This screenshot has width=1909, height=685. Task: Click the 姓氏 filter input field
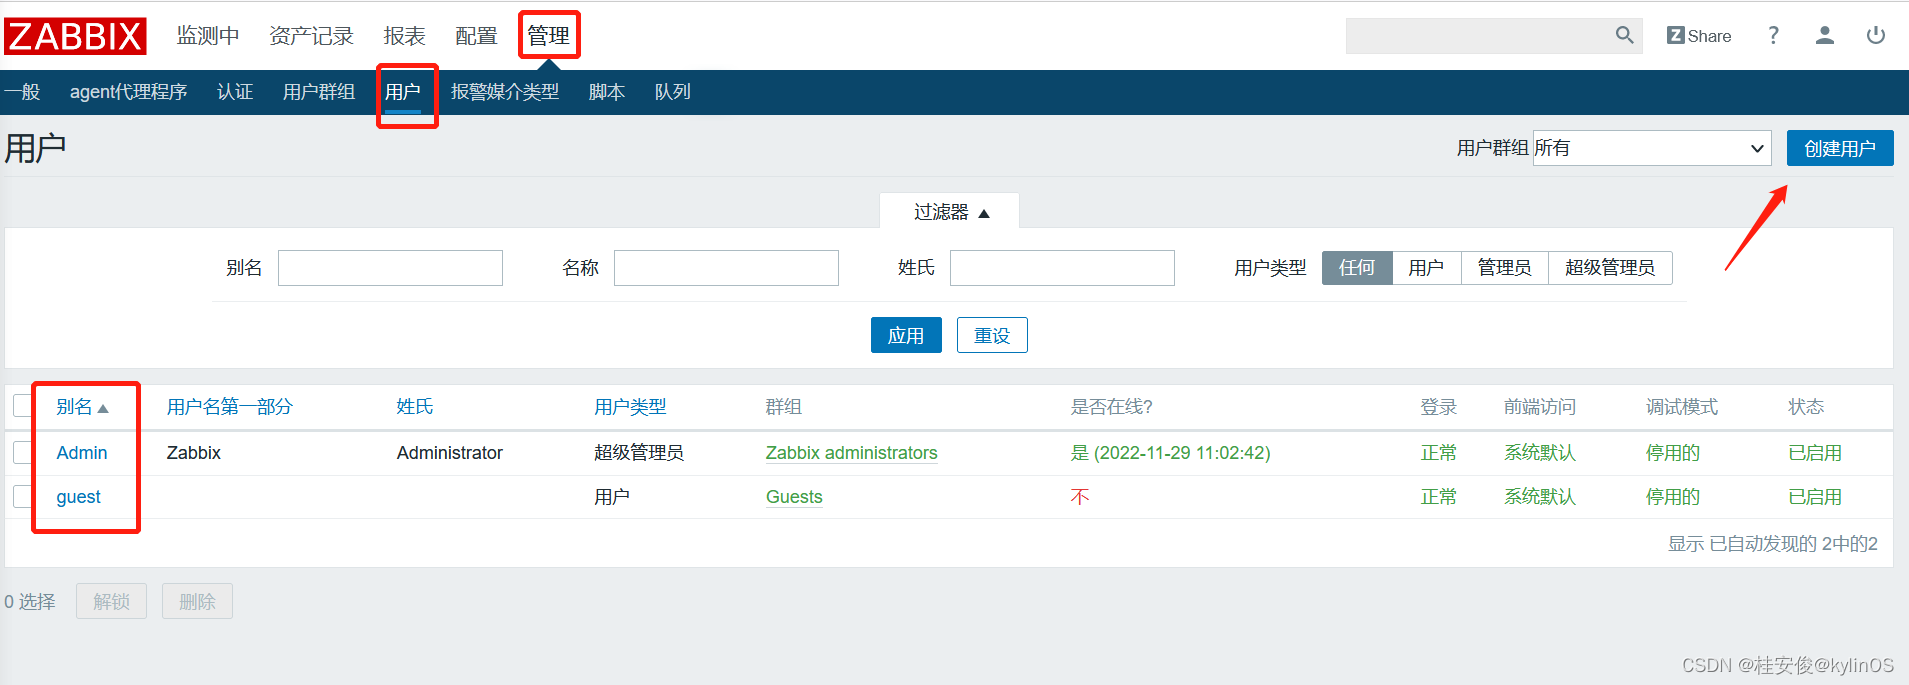[x=1062, y=268]
